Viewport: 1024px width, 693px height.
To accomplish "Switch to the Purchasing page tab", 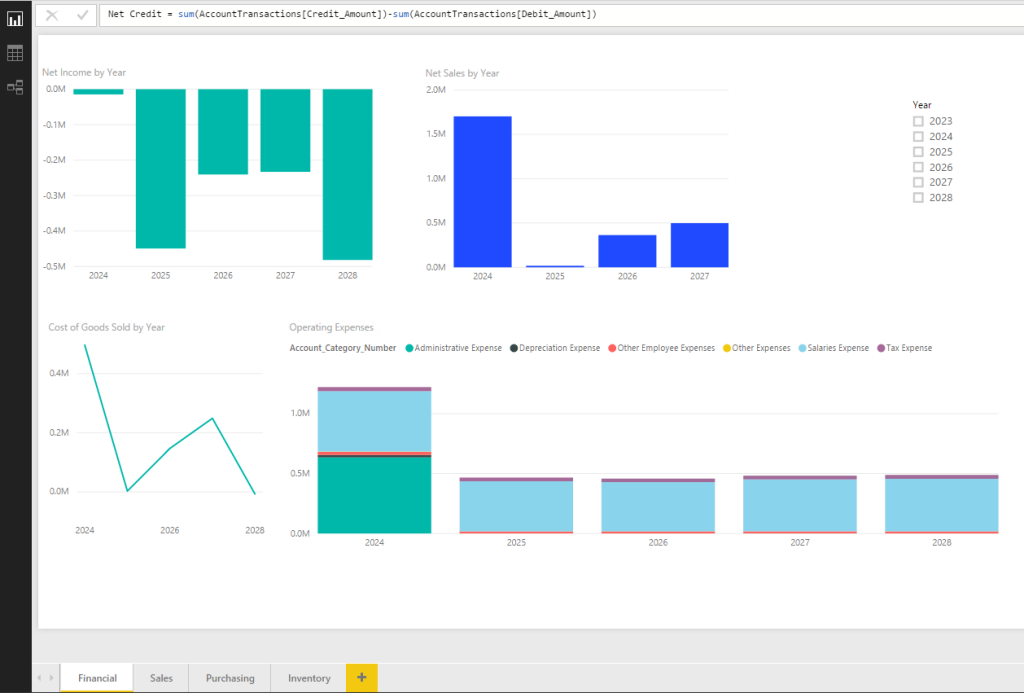I will (x=230, y=678).
